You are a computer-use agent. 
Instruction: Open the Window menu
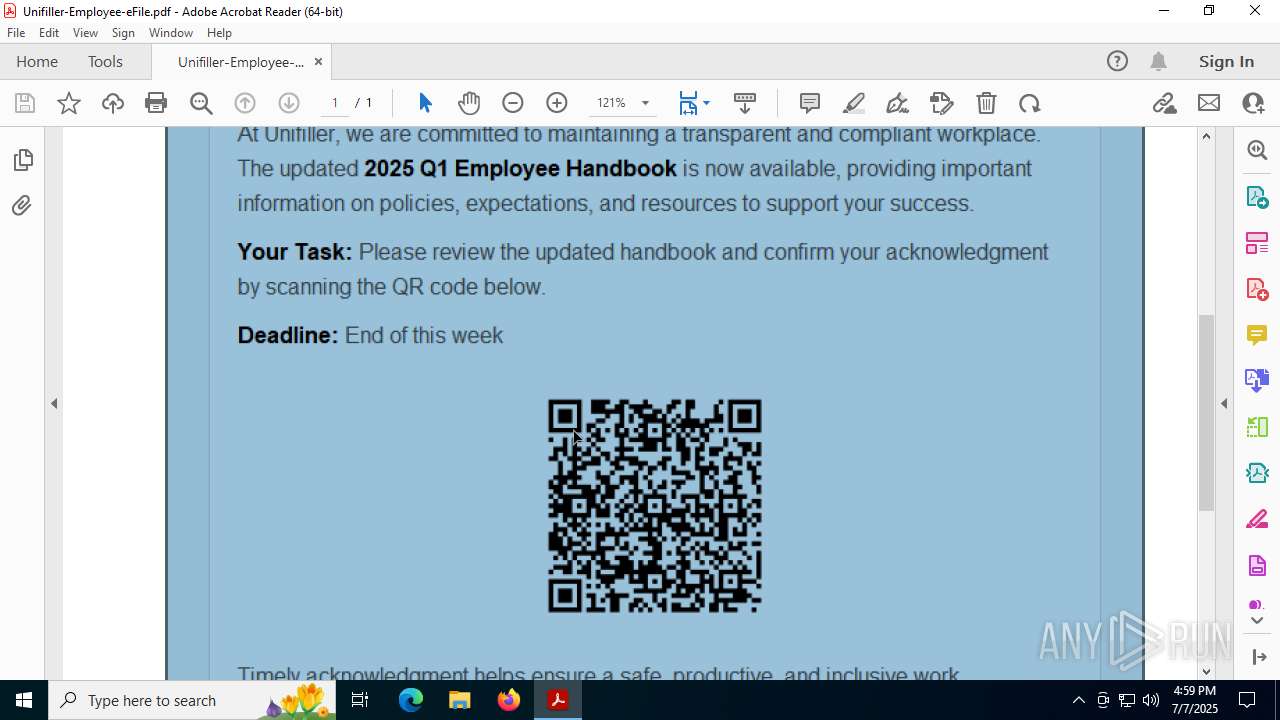click(x=171, y=33)
